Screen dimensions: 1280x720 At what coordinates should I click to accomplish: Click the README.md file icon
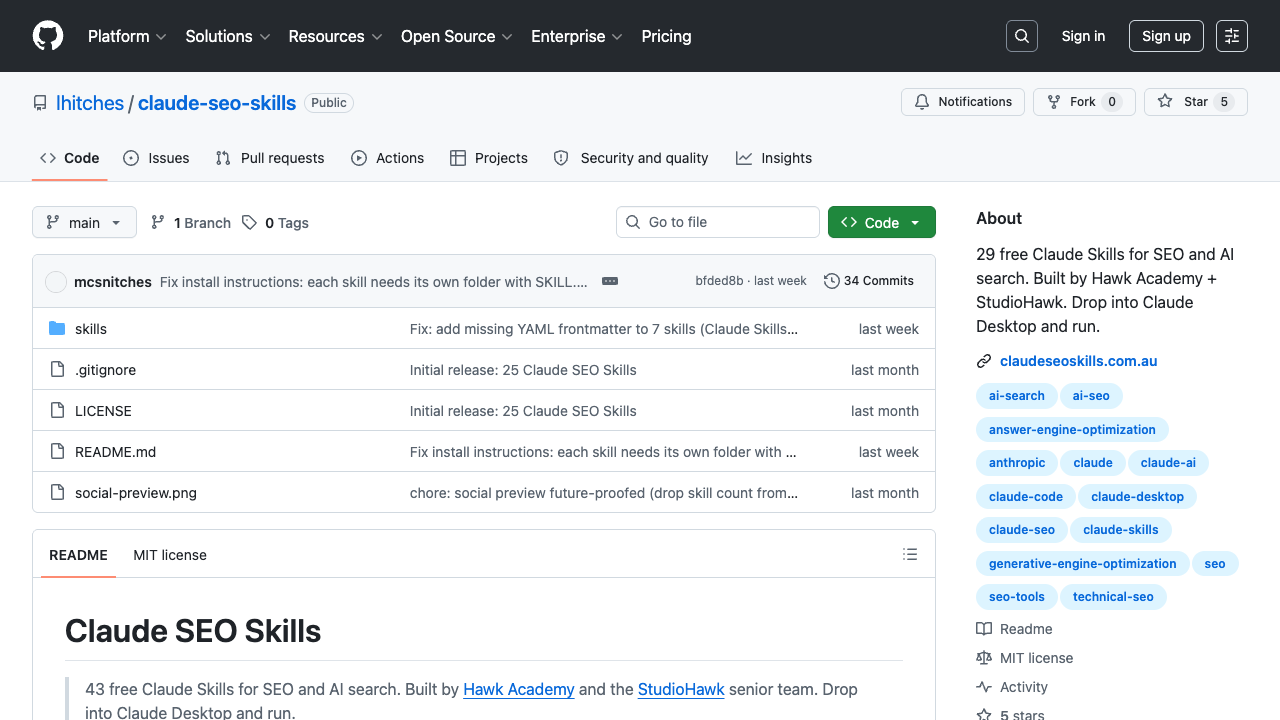57,452
